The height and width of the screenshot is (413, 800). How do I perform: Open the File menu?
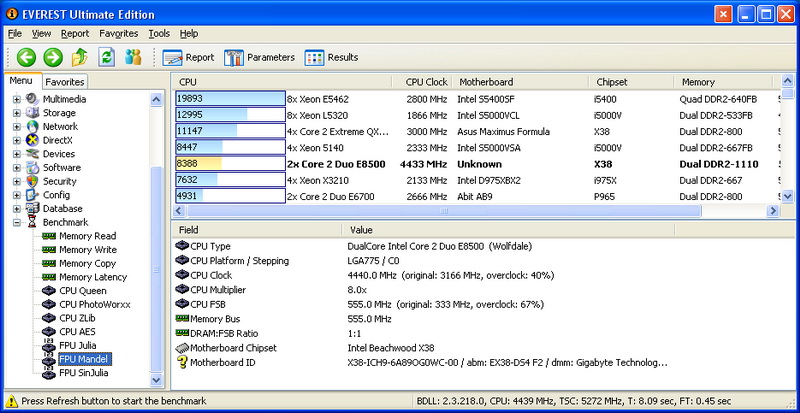point(15,34)
